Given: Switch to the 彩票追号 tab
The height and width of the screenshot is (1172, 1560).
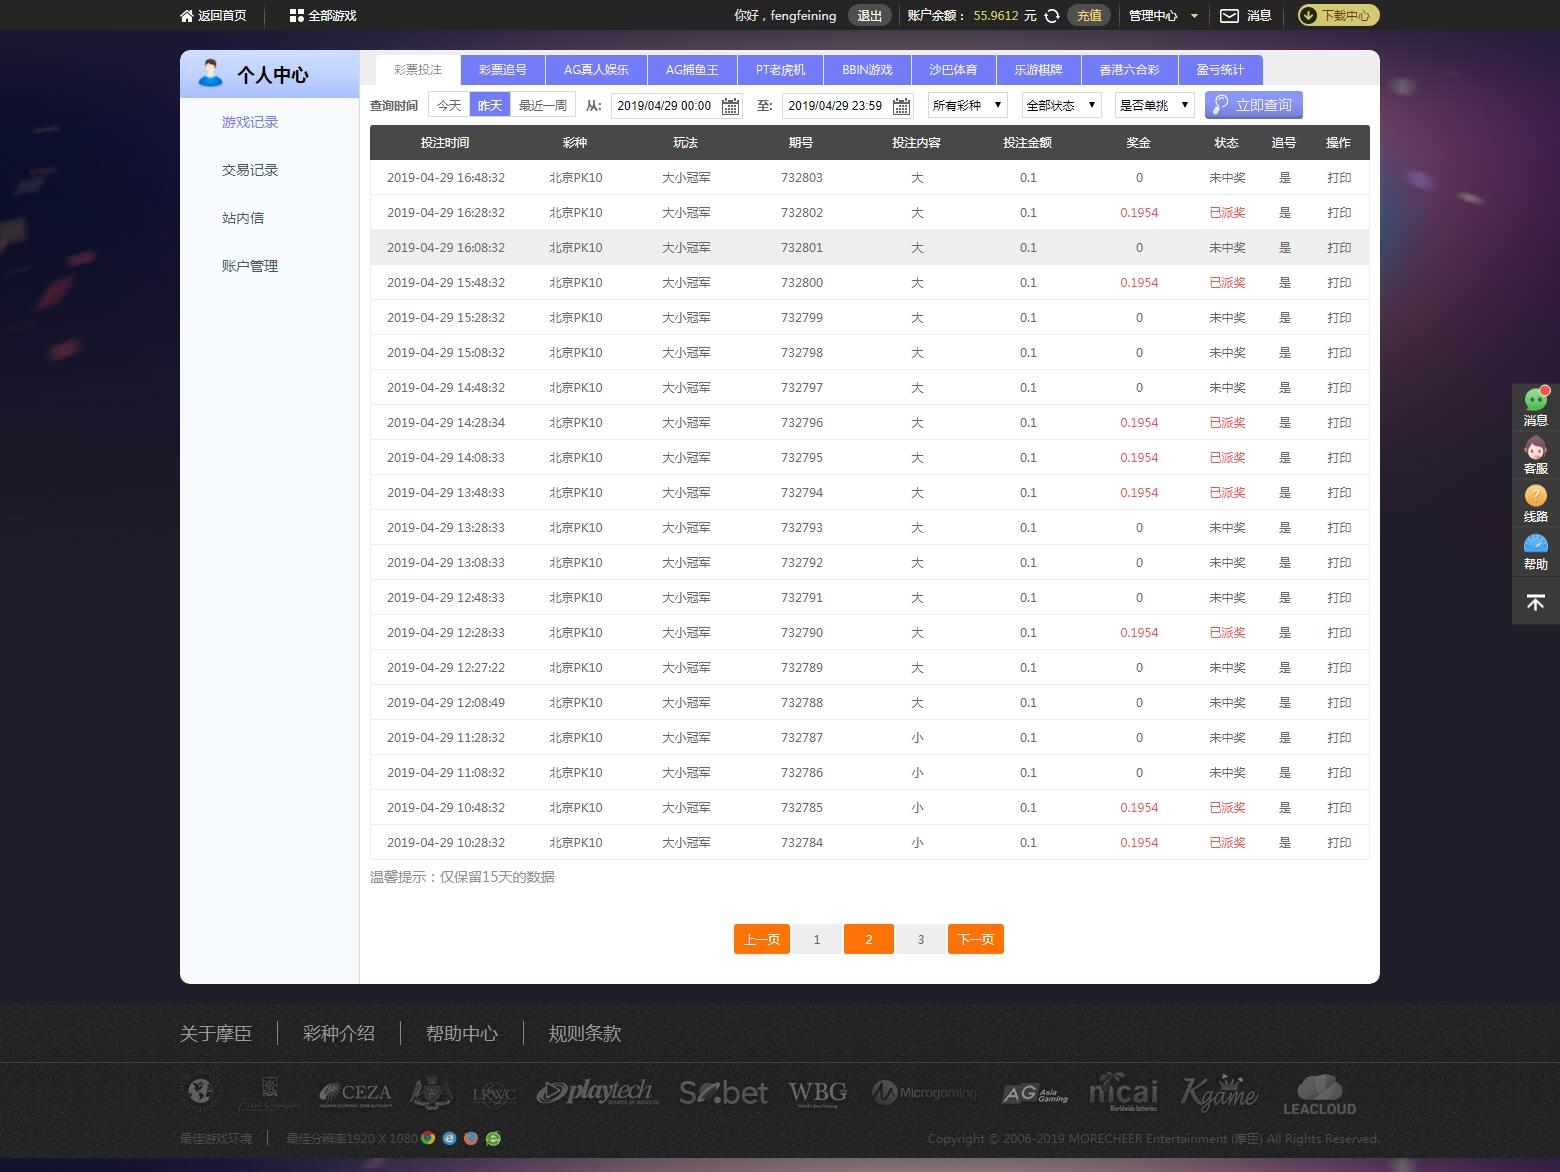Looking at the screenshot, I should point(502,70).
